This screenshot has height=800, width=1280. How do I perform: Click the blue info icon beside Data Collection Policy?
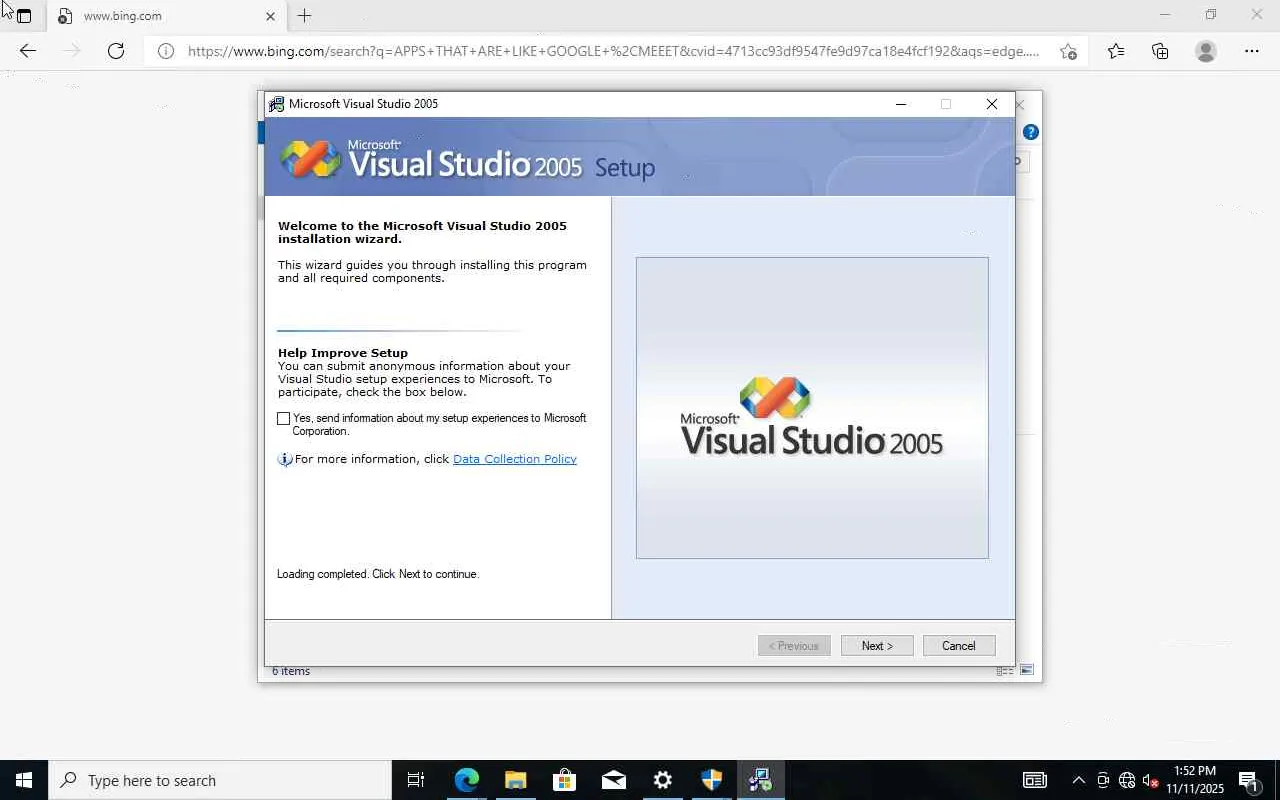coord(285,459)
